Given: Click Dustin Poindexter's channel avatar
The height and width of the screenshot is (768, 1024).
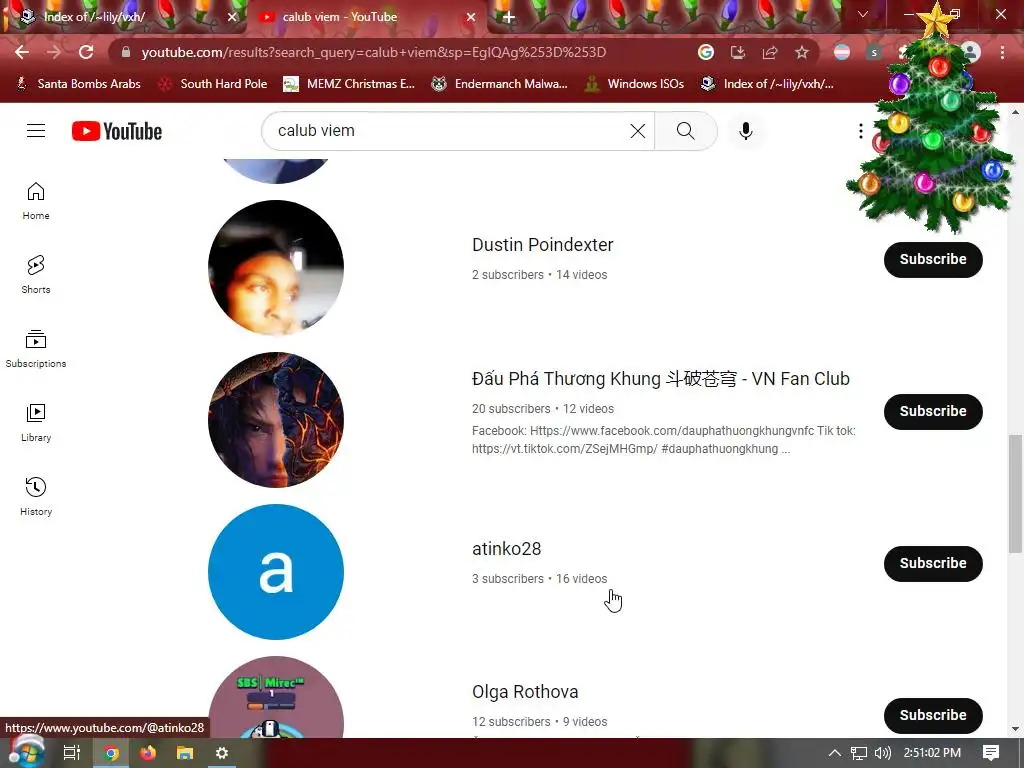Looking at the screenshot, I should pyautogui.click(x=276, y=268).
